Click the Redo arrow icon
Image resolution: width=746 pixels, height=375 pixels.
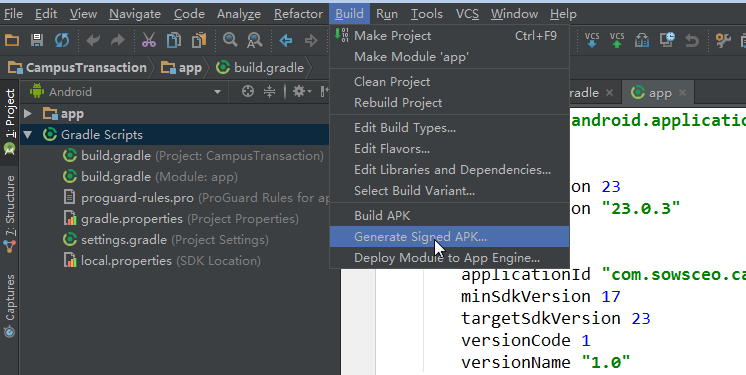[x=118, y=40]
